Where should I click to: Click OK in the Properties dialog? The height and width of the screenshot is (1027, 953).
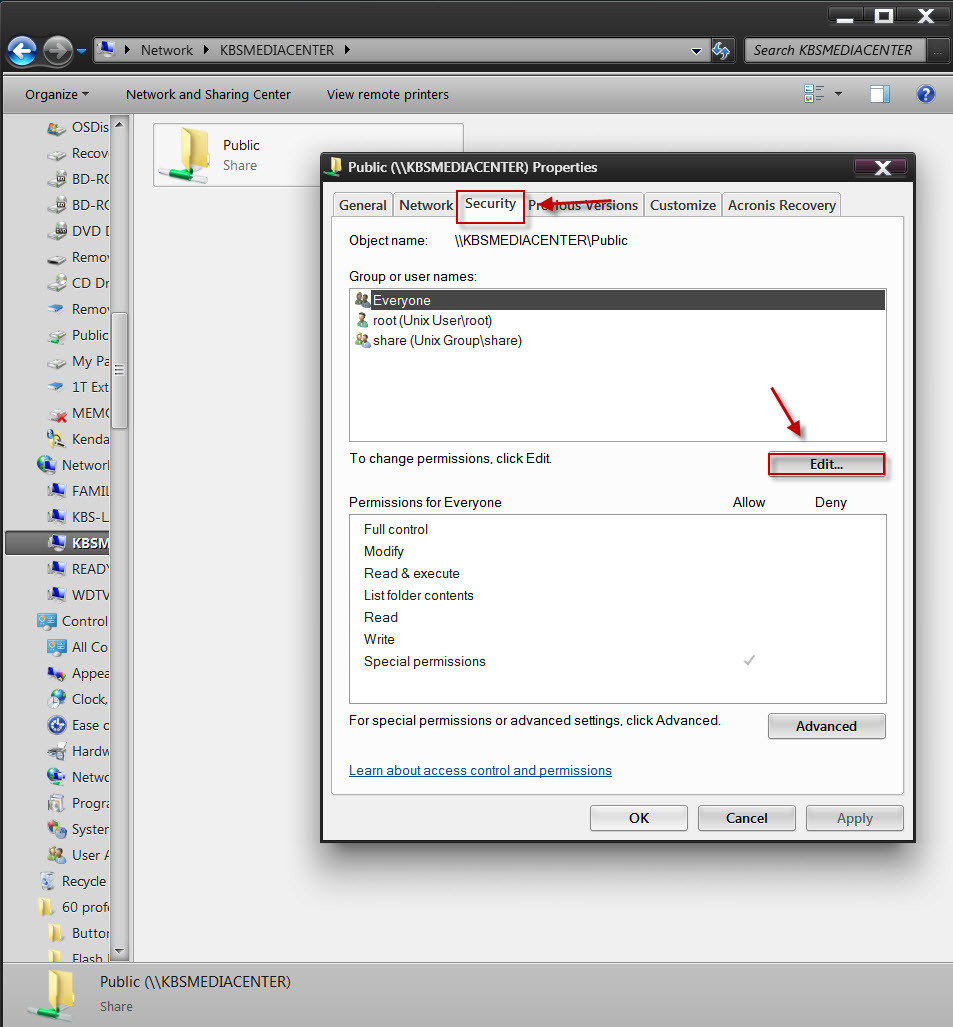pyautogui.click(x=639, y=818)
